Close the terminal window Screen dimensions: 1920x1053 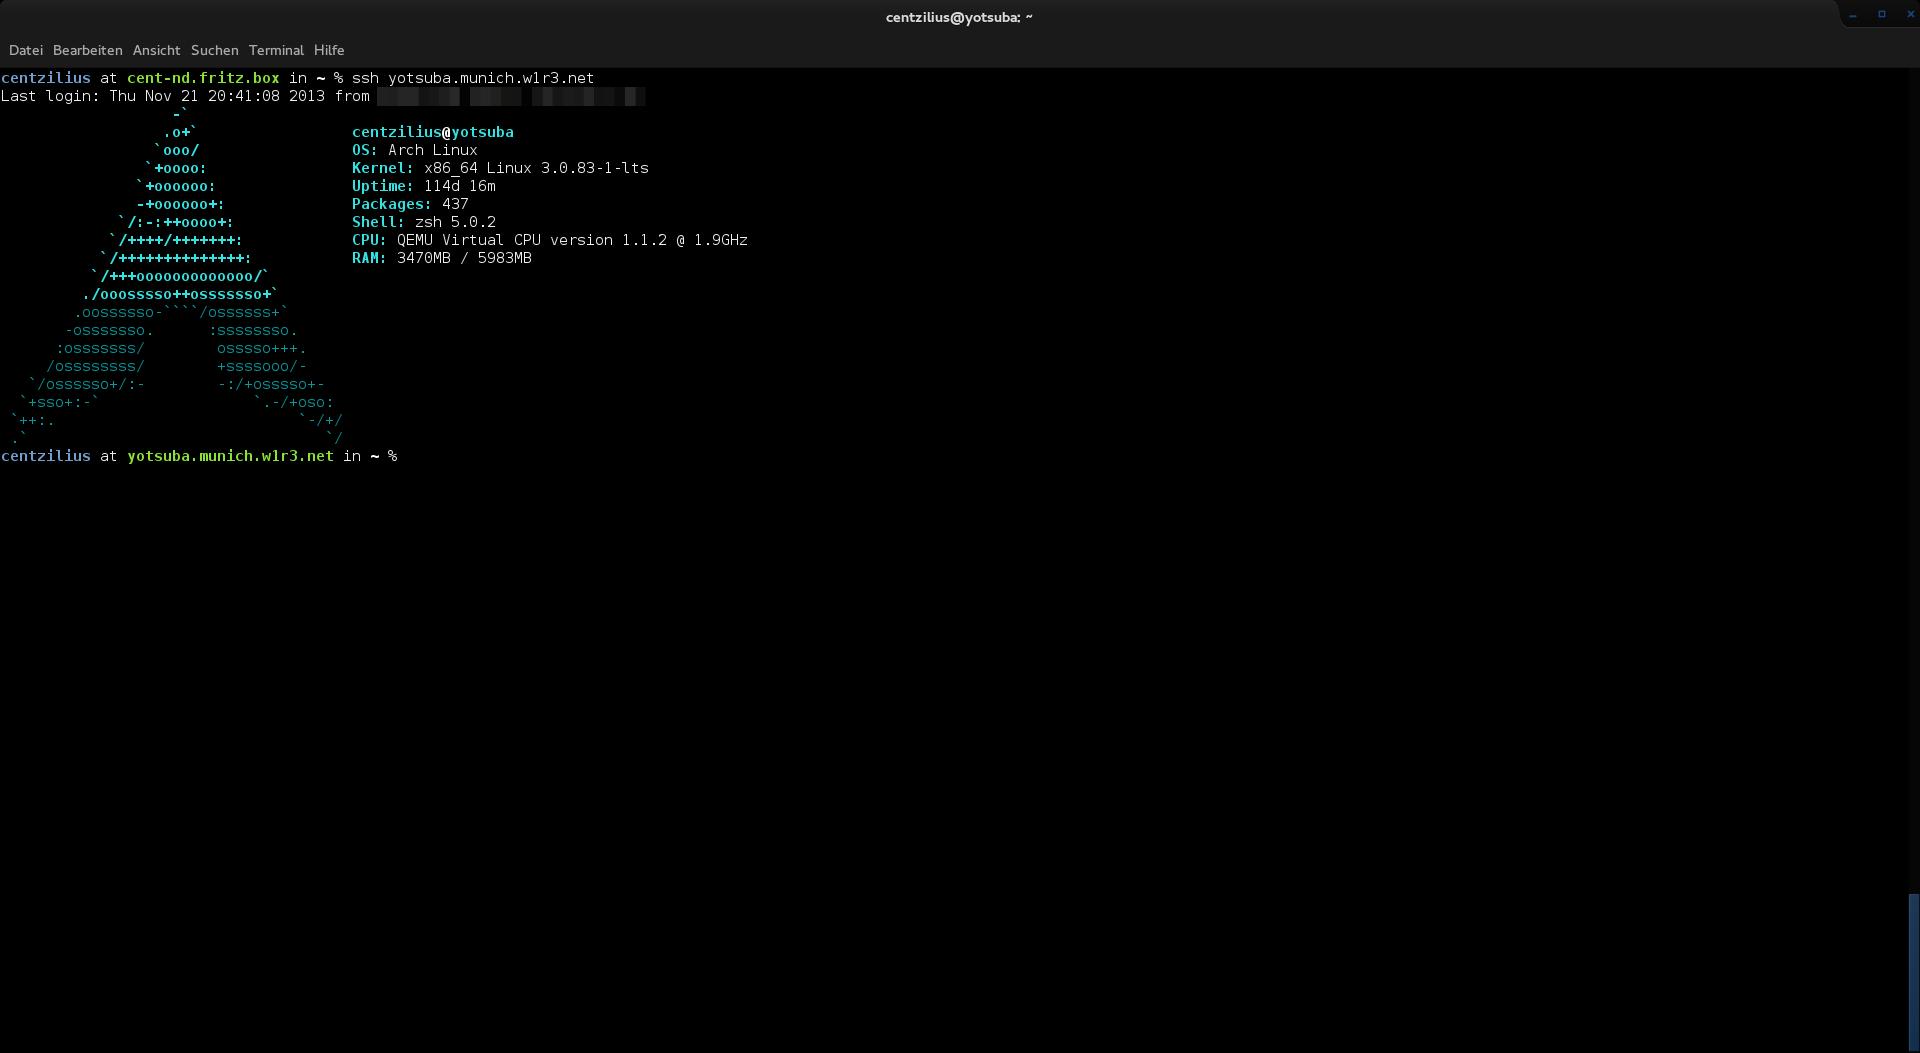tap(1910, 15)
